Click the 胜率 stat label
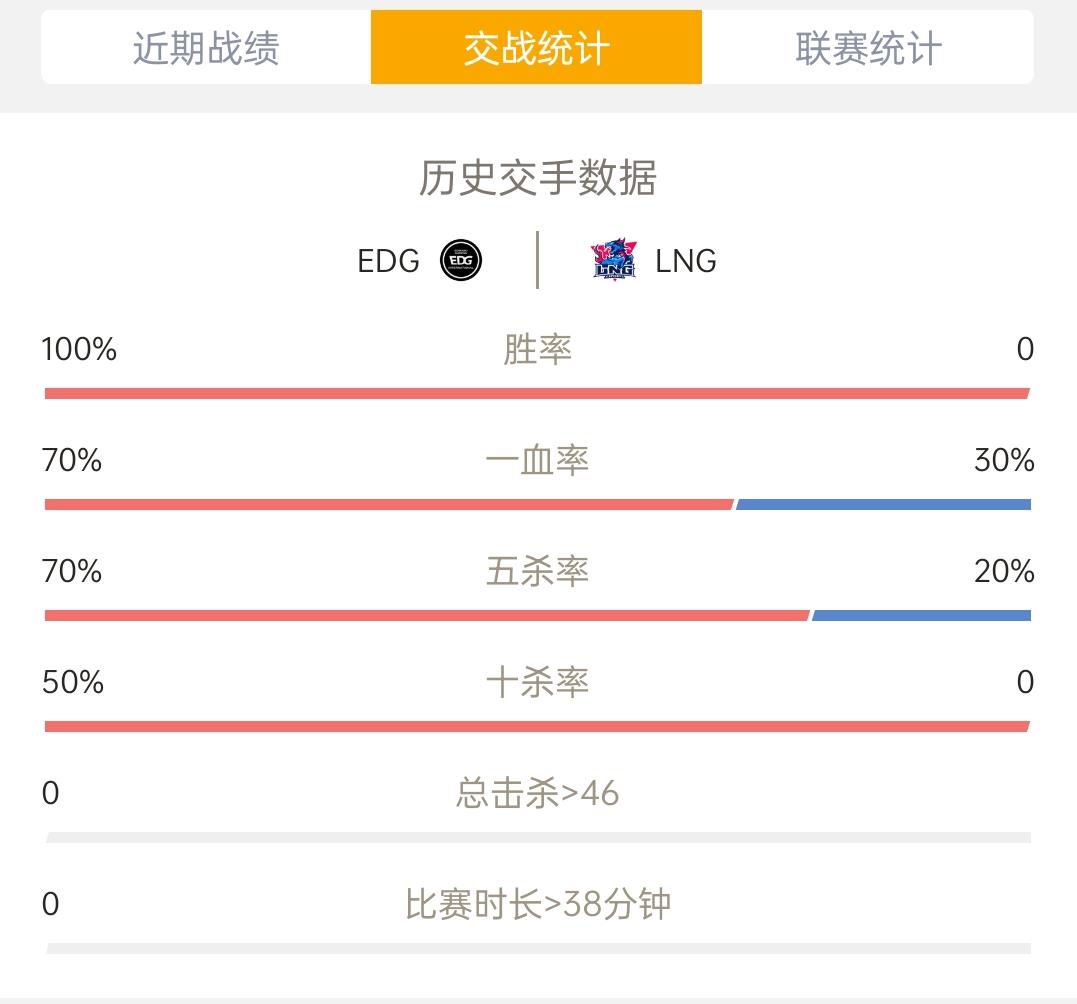Screen dimensions: 1077x1004 (x=537, y=349)
